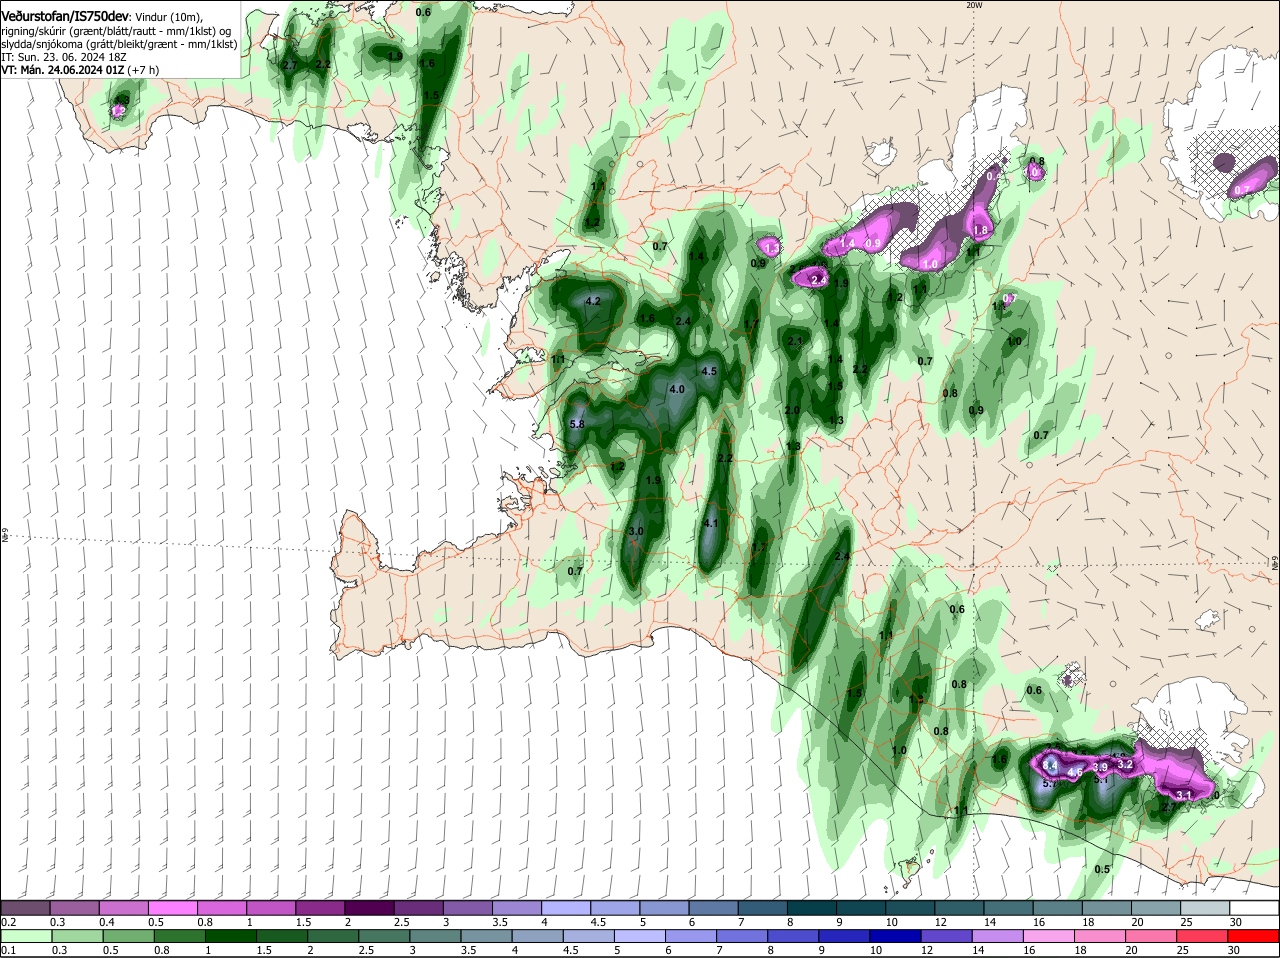1280x958 pixels.
Task: Select the rain legend swatch between 18 and 20
Action: 1101,936
